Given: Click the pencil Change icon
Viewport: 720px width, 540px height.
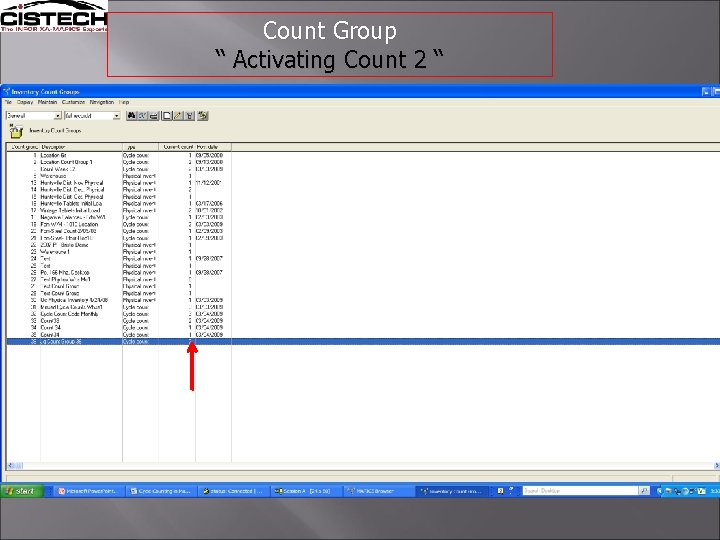Looking at the screenshot, I should [x=178, y=116].
